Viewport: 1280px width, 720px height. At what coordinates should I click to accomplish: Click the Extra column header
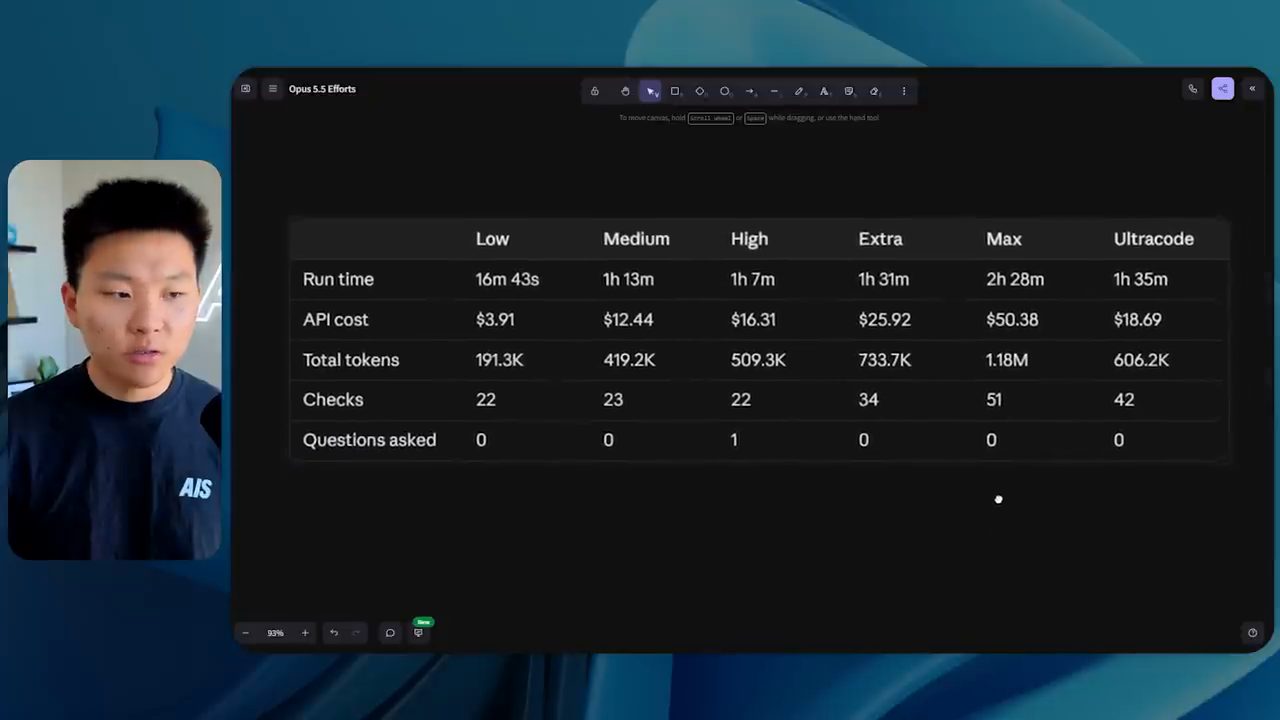coord(880,239)
